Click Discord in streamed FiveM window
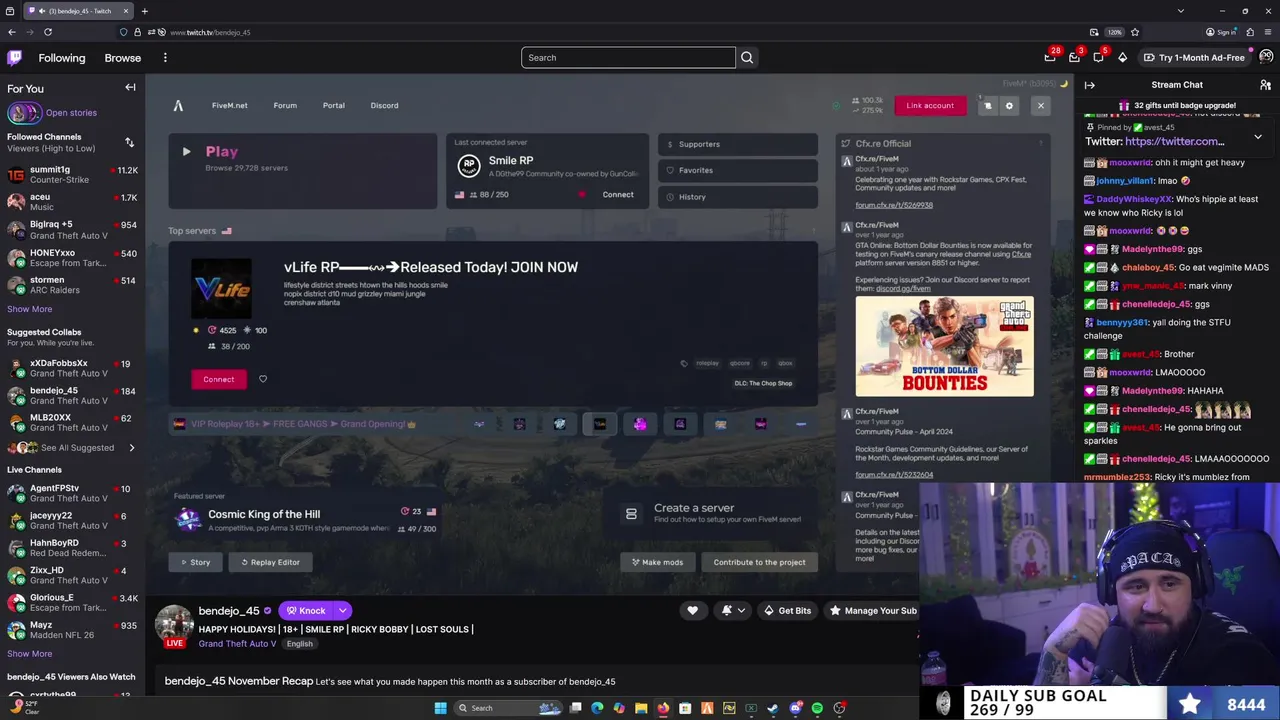This screenshot has width=1280, height=720. [x=384, y=105]
